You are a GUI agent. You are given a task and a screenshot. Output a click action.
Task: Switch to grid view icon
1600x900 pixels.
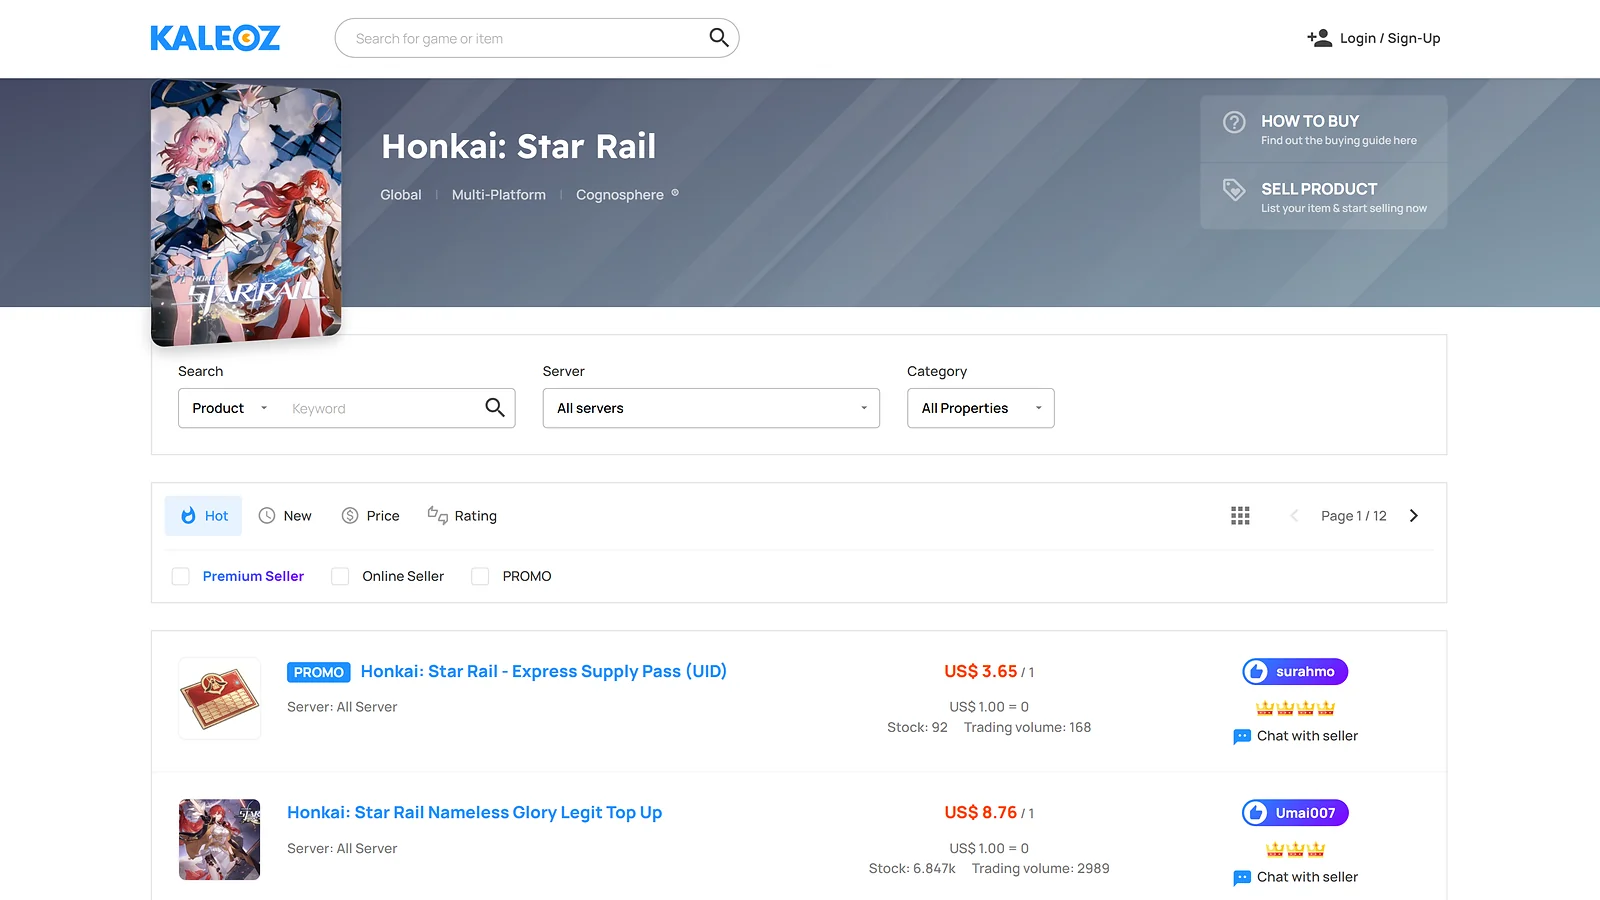point(1240,516)
